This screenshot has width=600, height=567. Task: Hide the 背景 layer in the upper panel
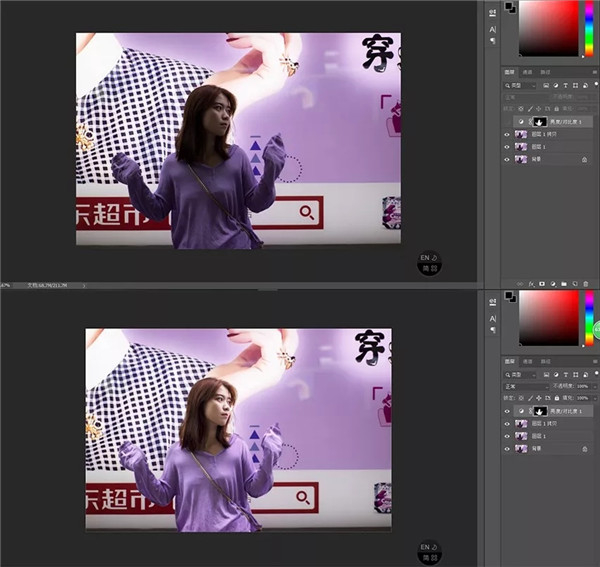tap(508, 159)
